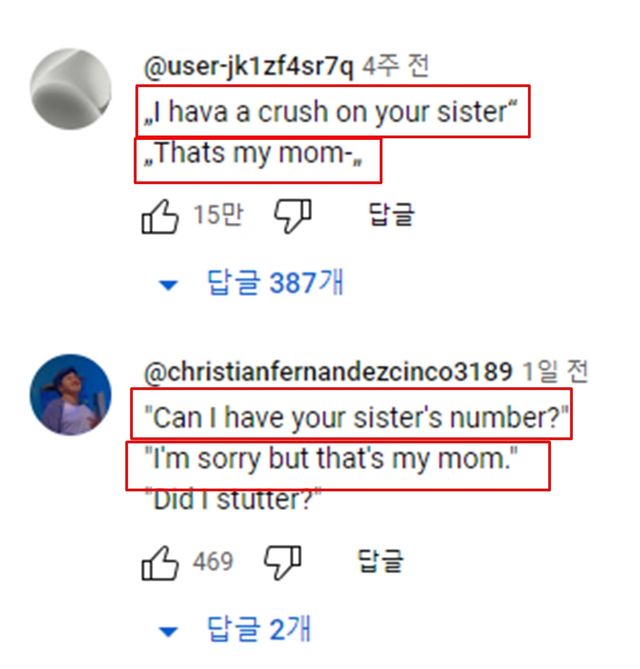The width and height of the screenshot is (640, 669).
Task: Visit the @user-jk1zf4sr7q channel name link
Action: [249, 69]
